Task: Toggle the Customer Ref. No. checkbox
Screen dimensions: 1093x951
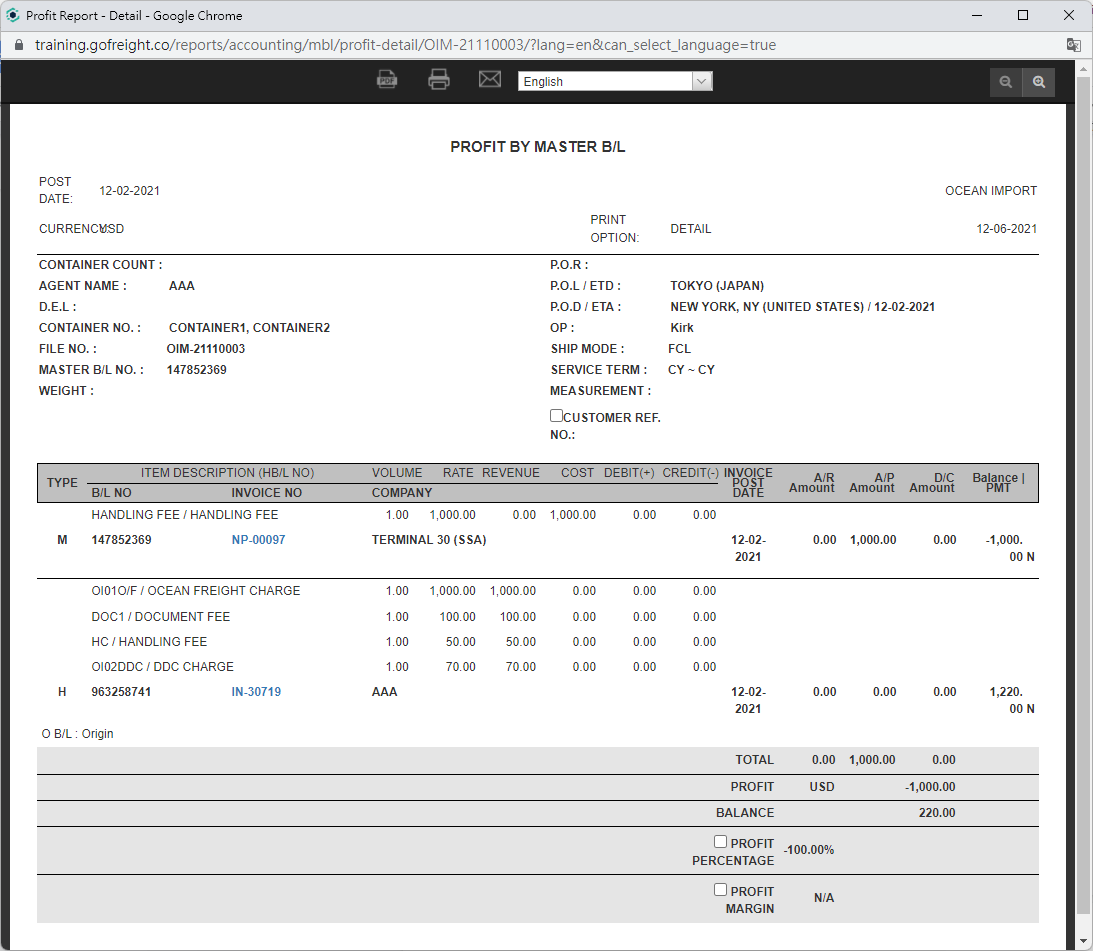Action: [x=556, y=416]
